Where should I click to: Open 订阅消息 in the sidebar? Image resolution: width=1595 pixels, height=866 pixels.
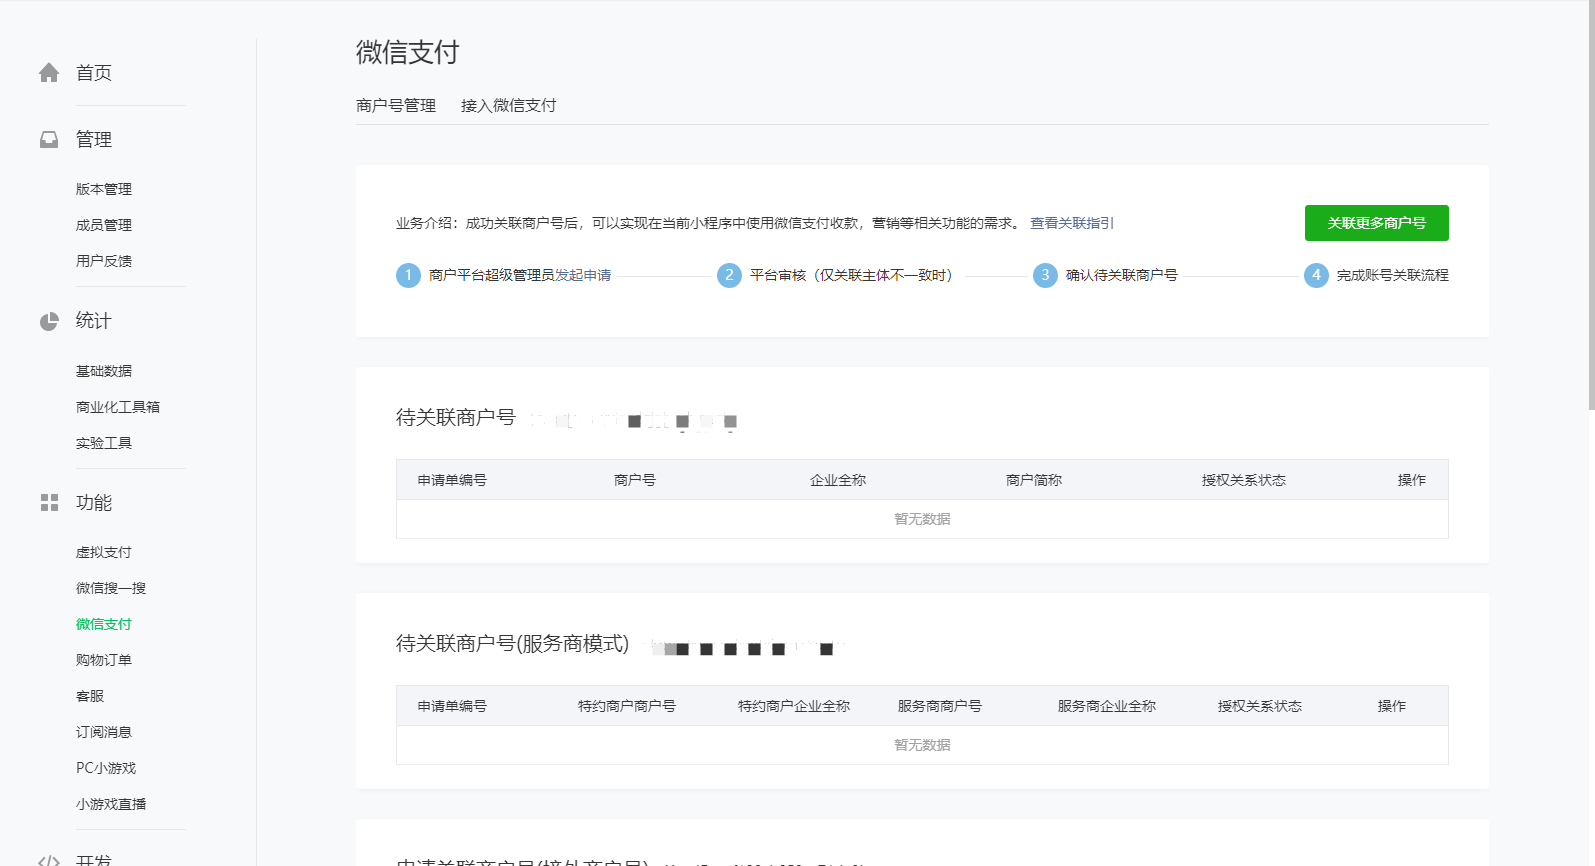104,732
